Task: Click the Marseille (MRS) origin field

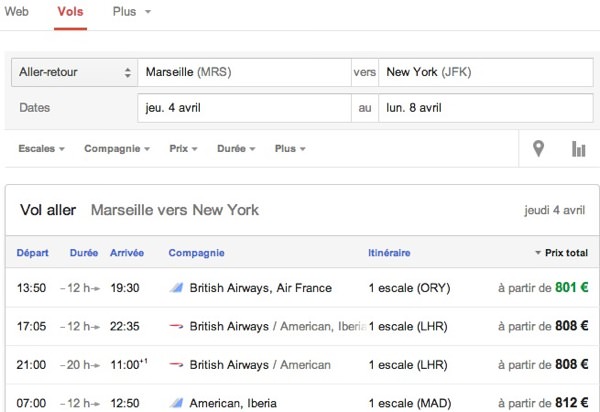Action: (x=245, y=72)
